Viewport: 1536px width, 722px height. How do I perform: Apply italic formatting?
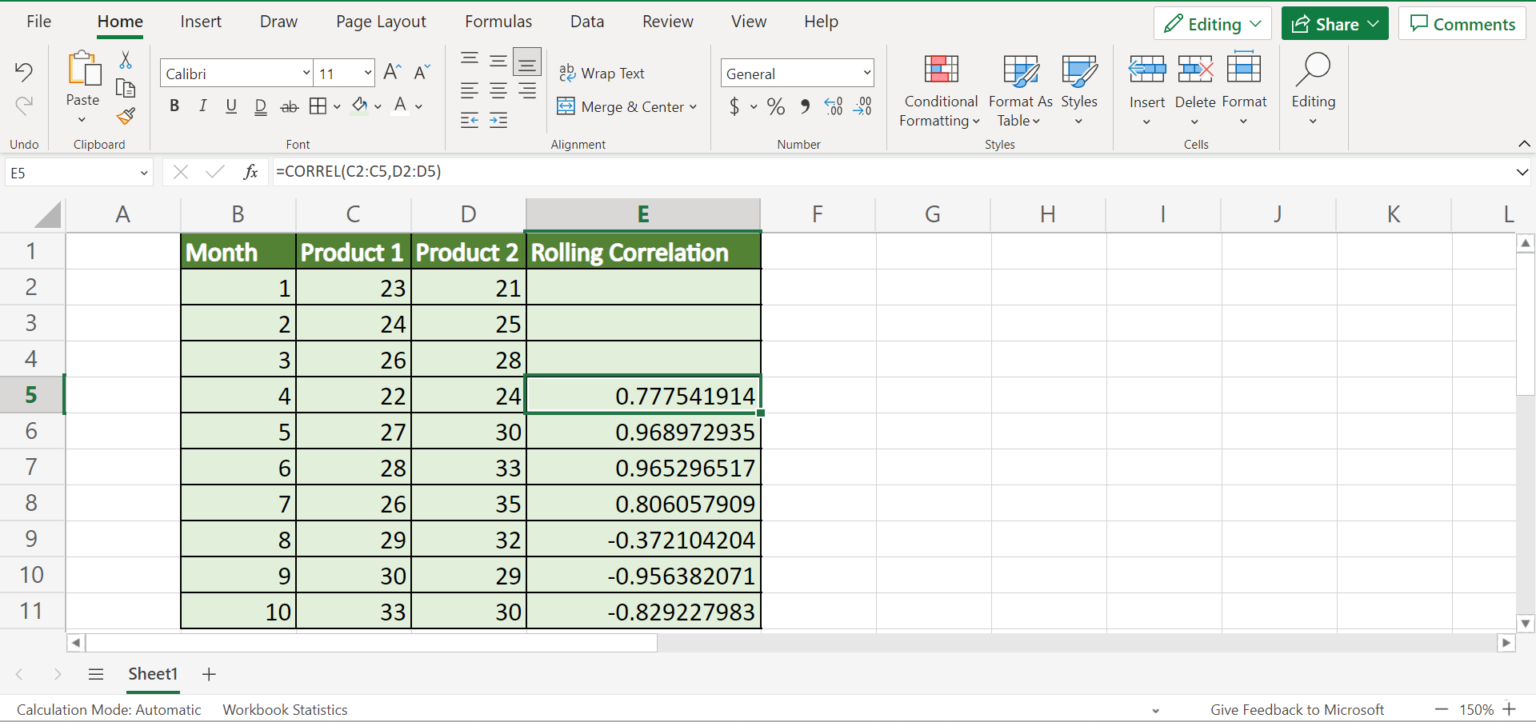(203, 105)
